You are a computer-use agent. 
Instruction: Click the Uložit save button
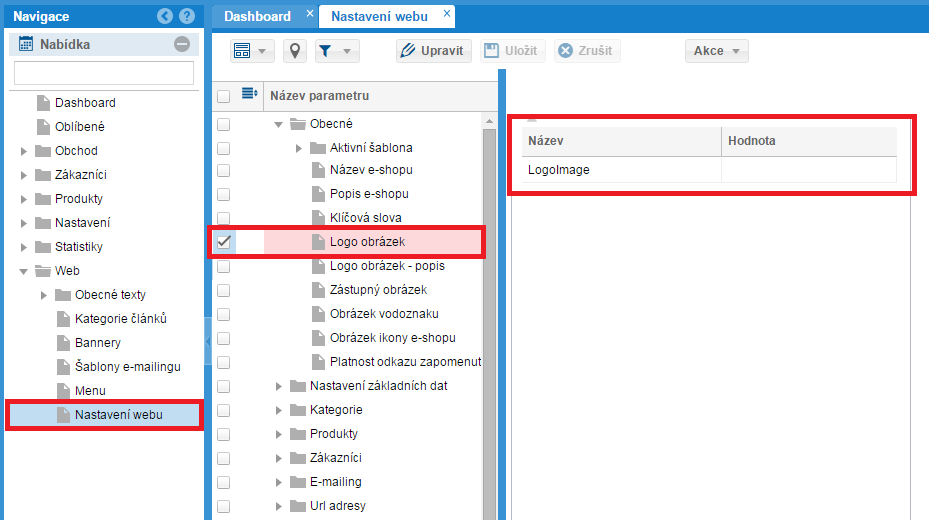click(x=512, y=51)
